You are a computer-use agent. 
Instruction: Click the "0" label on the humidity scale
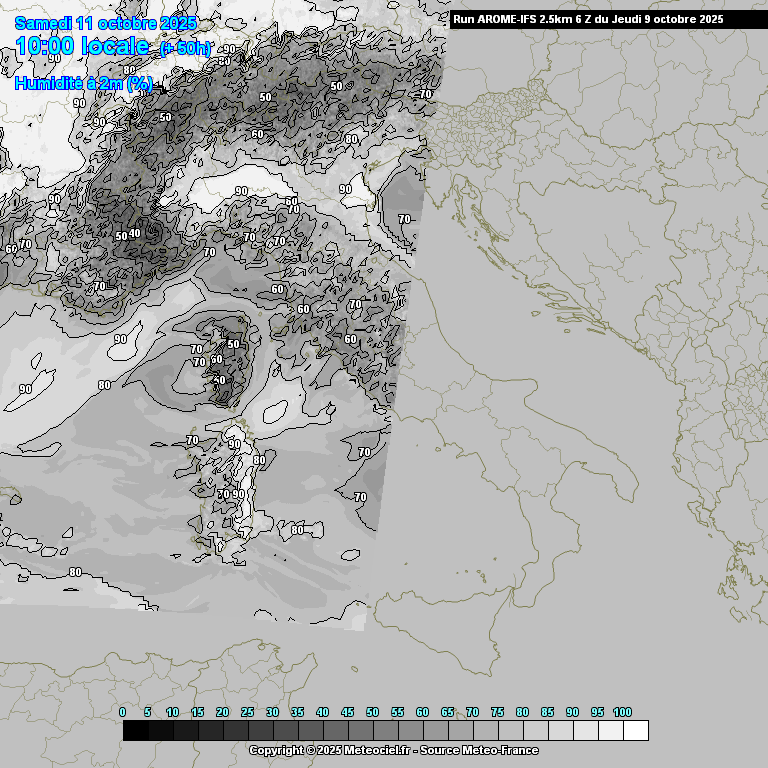(x=122, y=712)
